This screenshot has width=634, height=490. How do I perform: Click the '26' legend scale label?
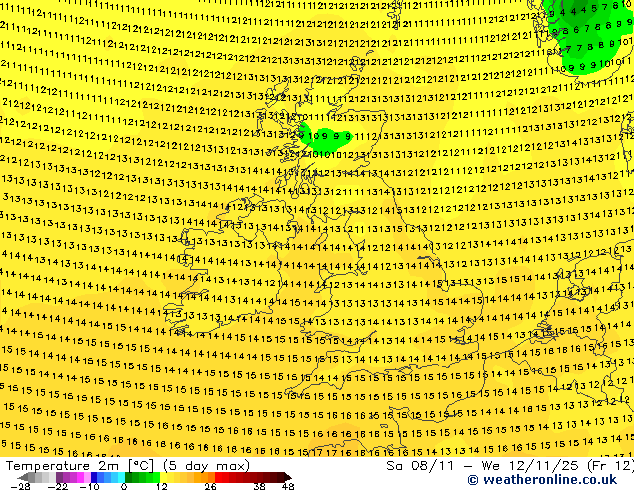[x=210, y=486]
